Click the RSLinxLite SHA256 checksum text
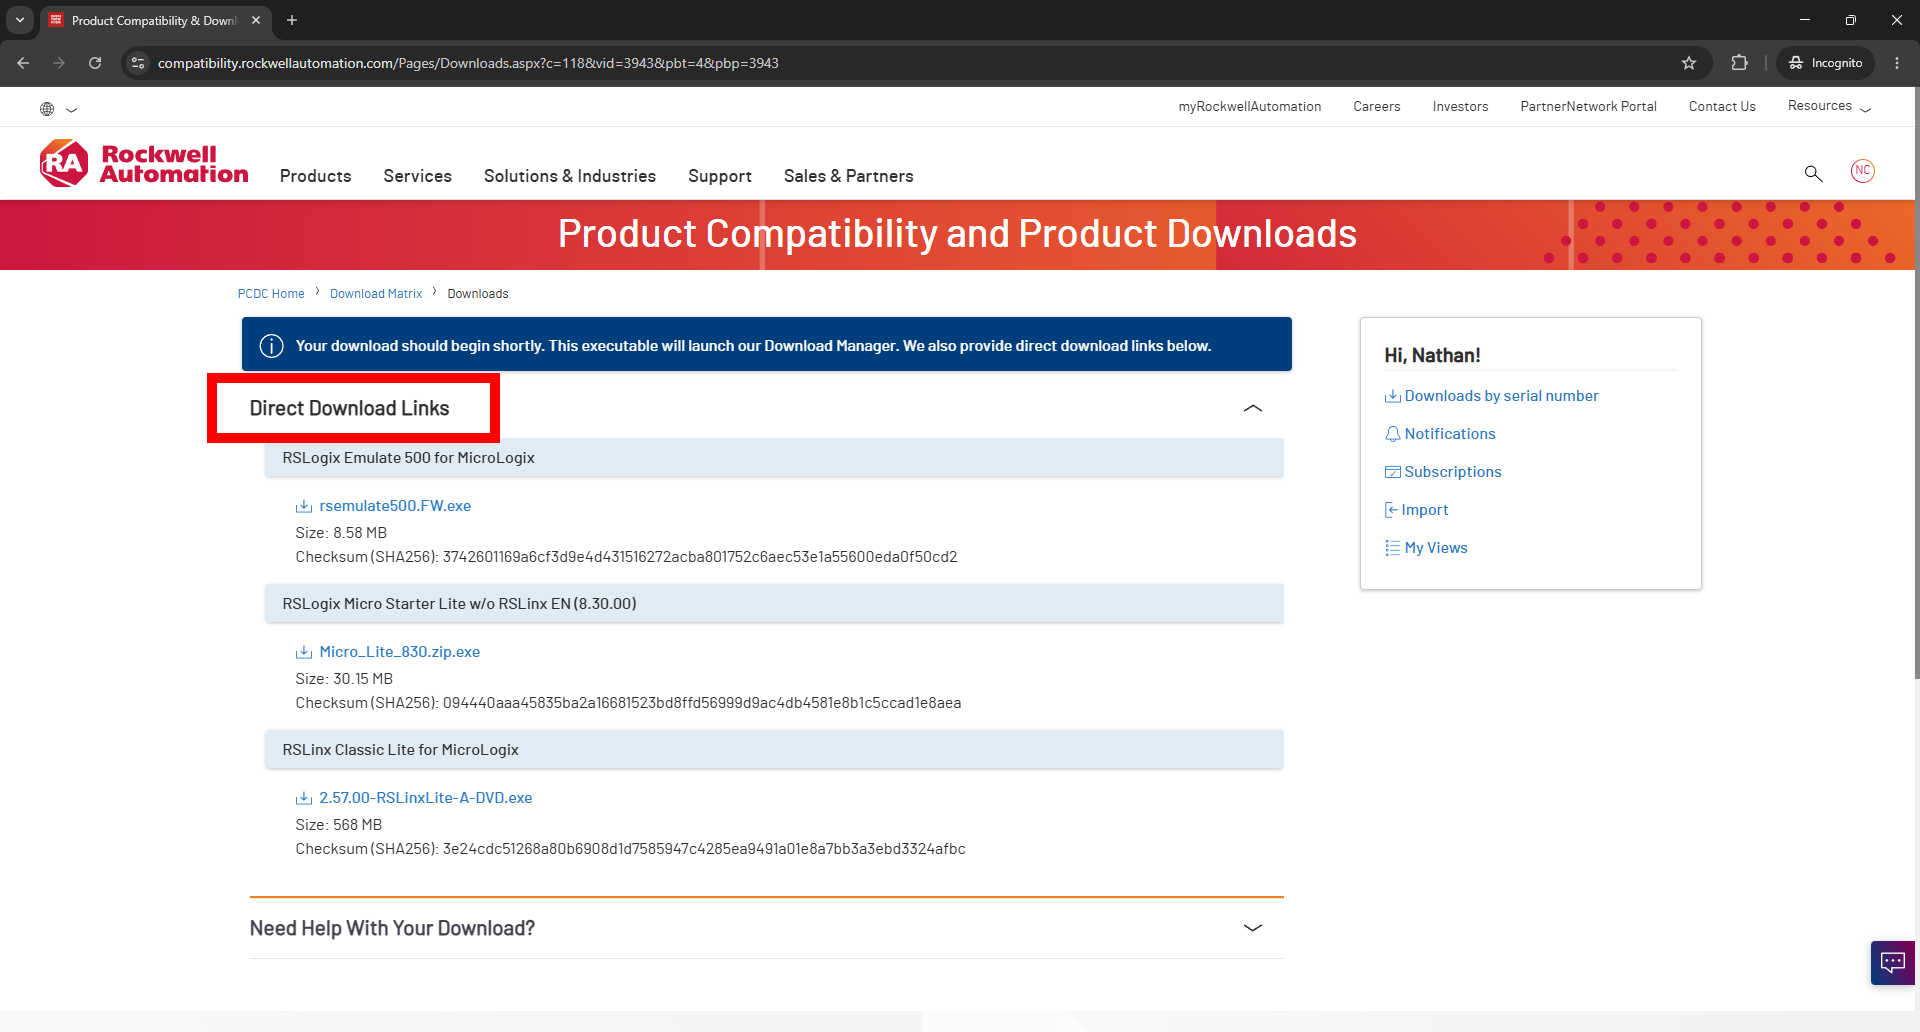This screenshot has height=1032, width=1920. click(630, 849)
